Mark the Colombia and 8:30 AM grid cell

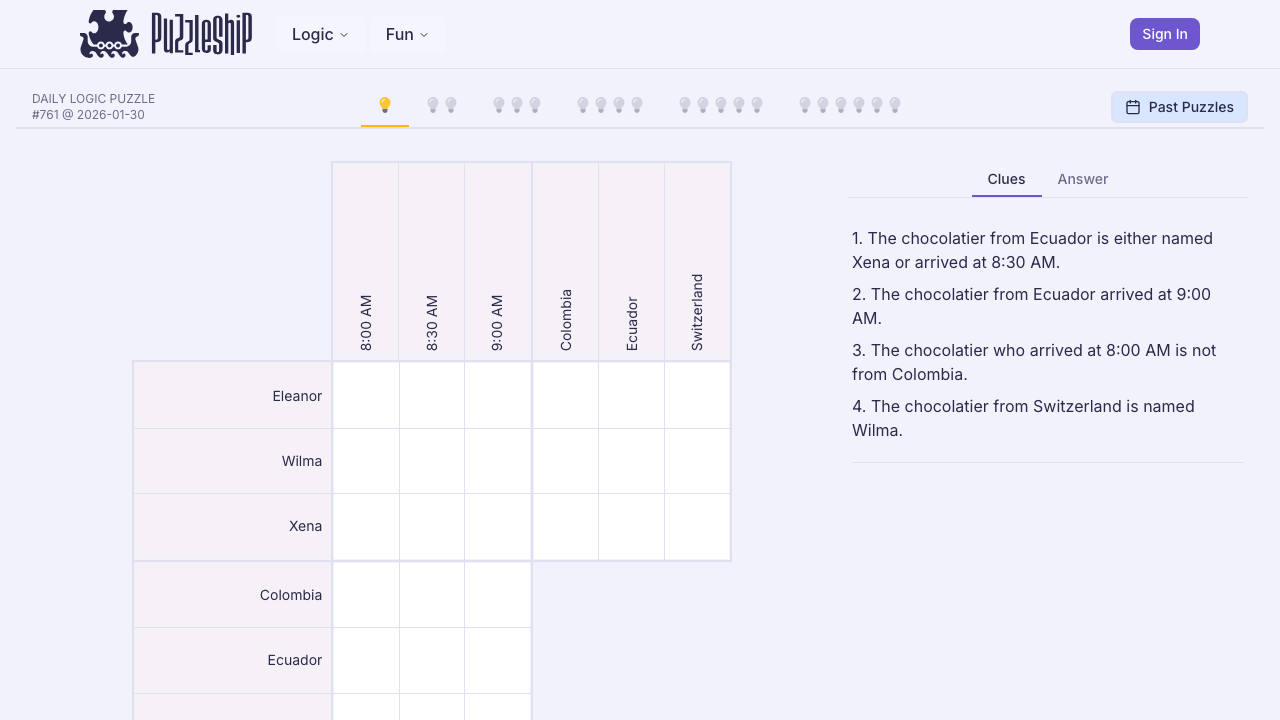[431, 594]
